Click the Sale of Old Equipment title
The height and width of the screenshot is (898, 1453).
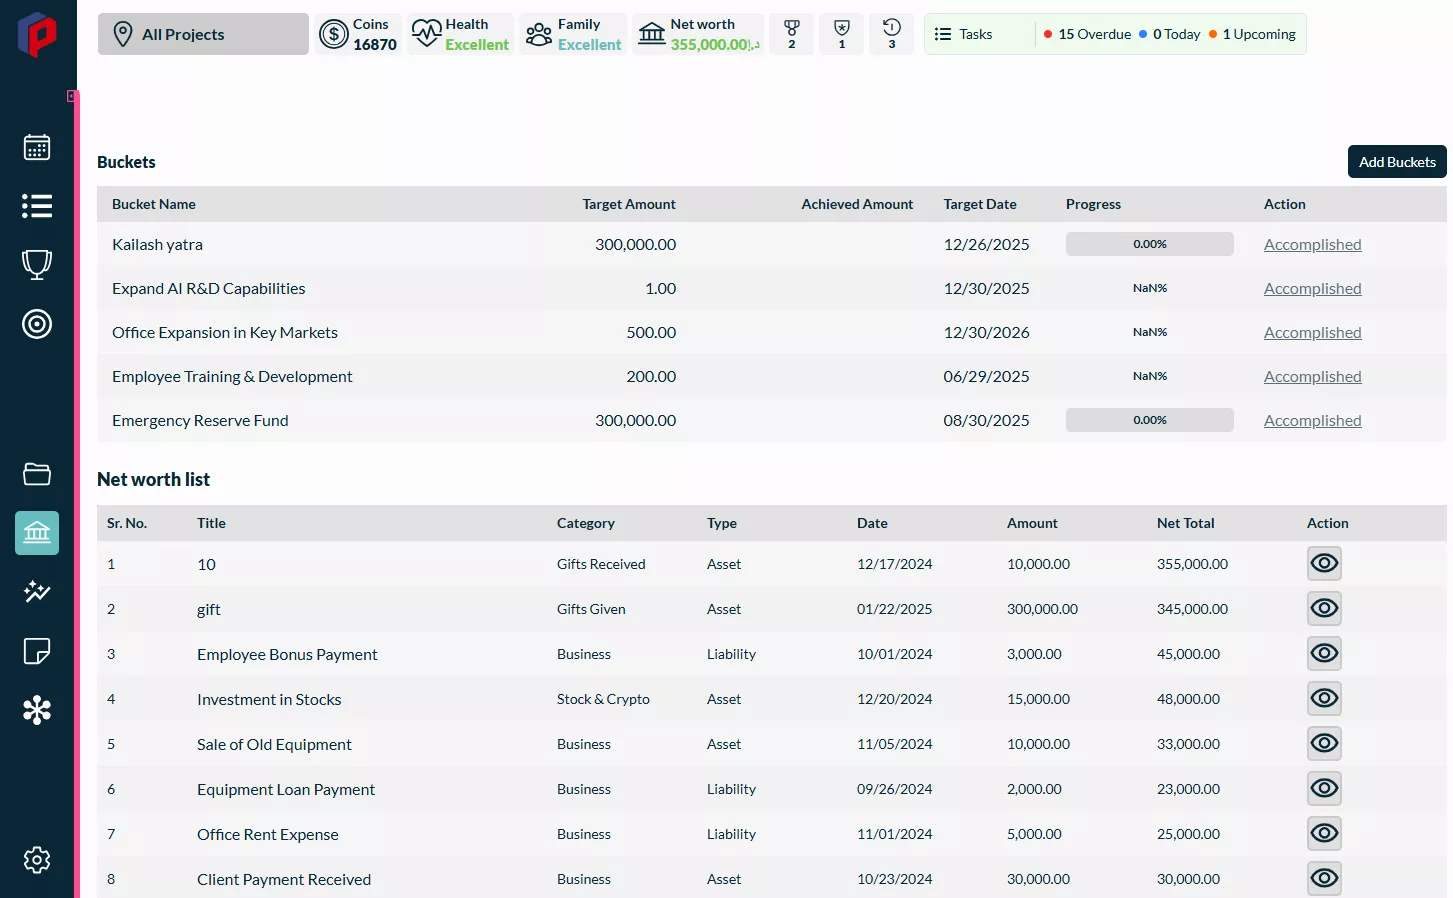(274, 744)
